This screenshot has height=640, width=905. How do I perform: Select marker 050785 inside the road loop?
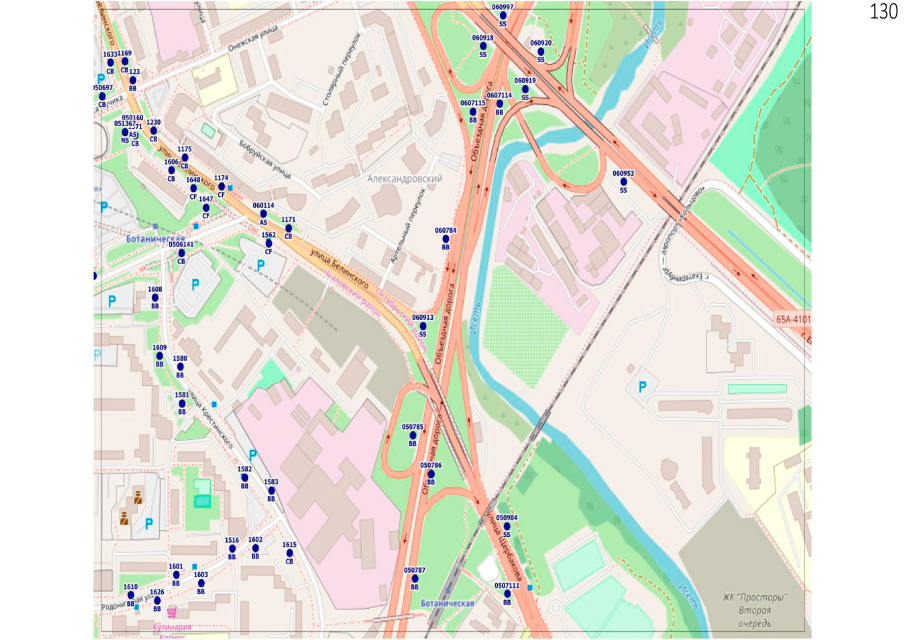[x=412, y=436]
